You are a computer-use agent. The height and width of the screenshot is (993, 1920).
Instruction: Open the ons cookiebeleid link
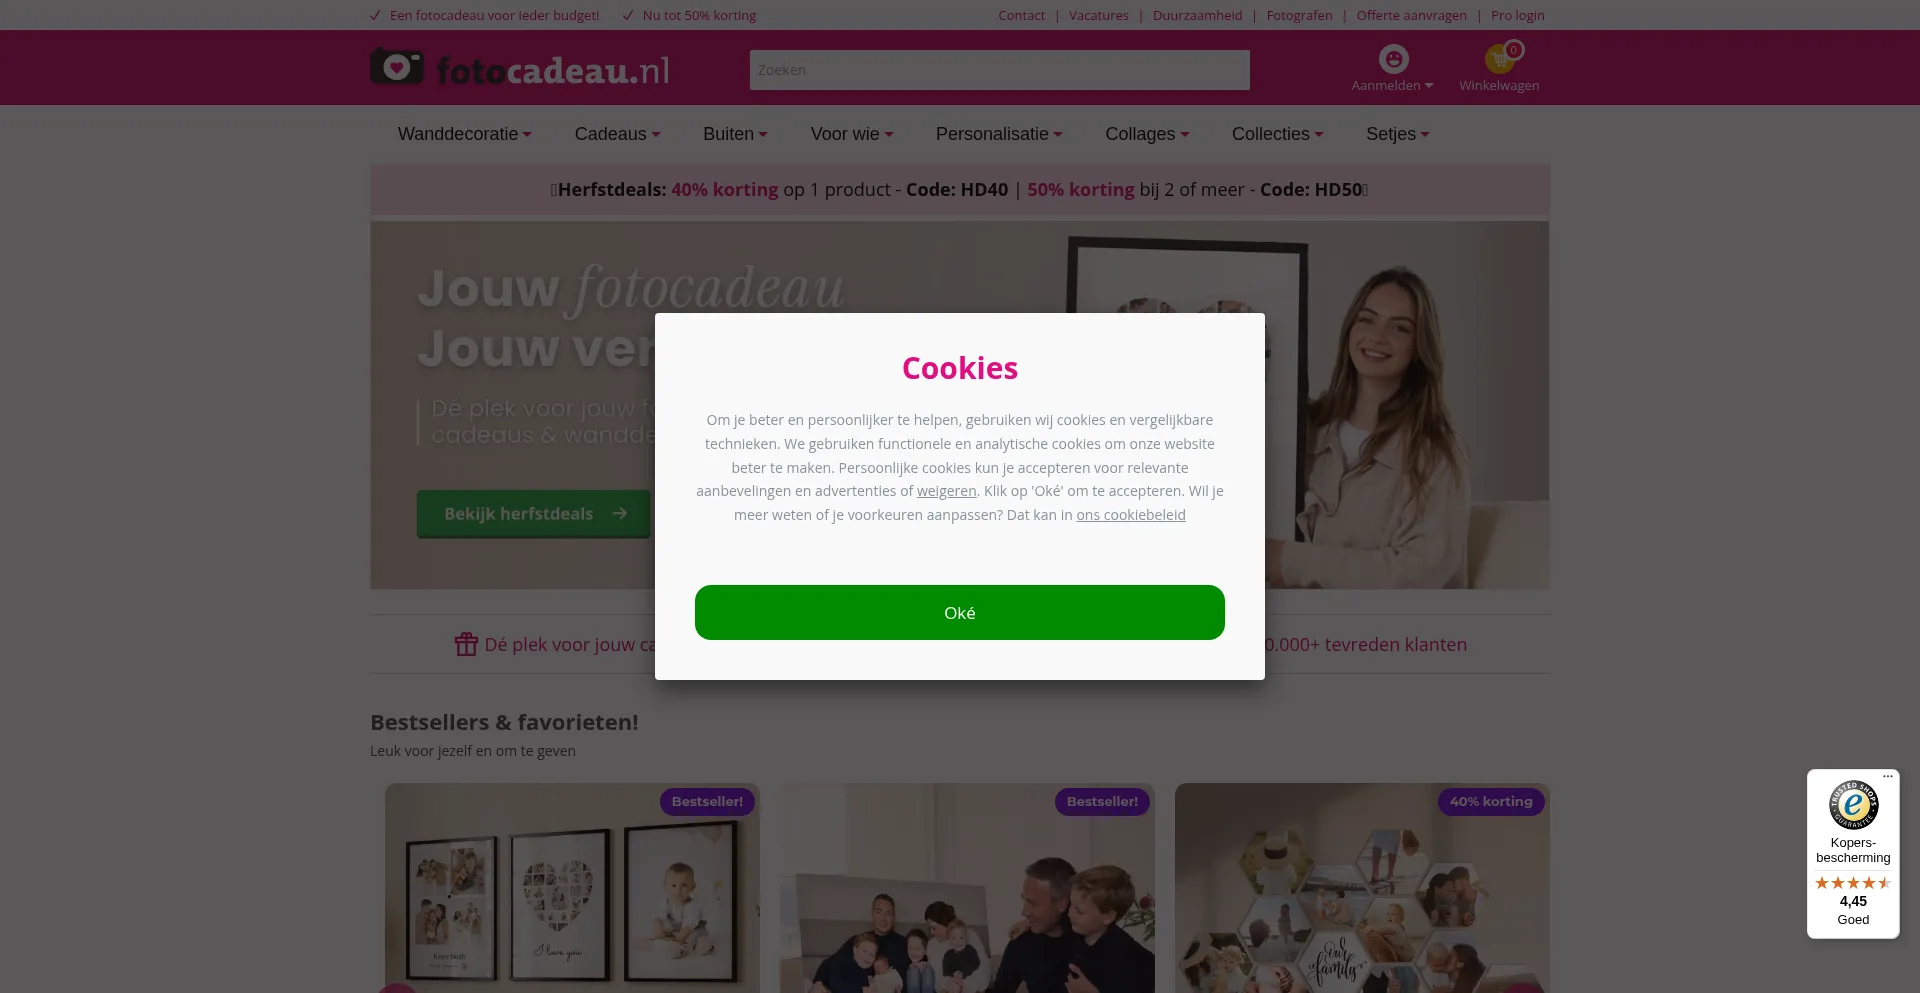1131,515
